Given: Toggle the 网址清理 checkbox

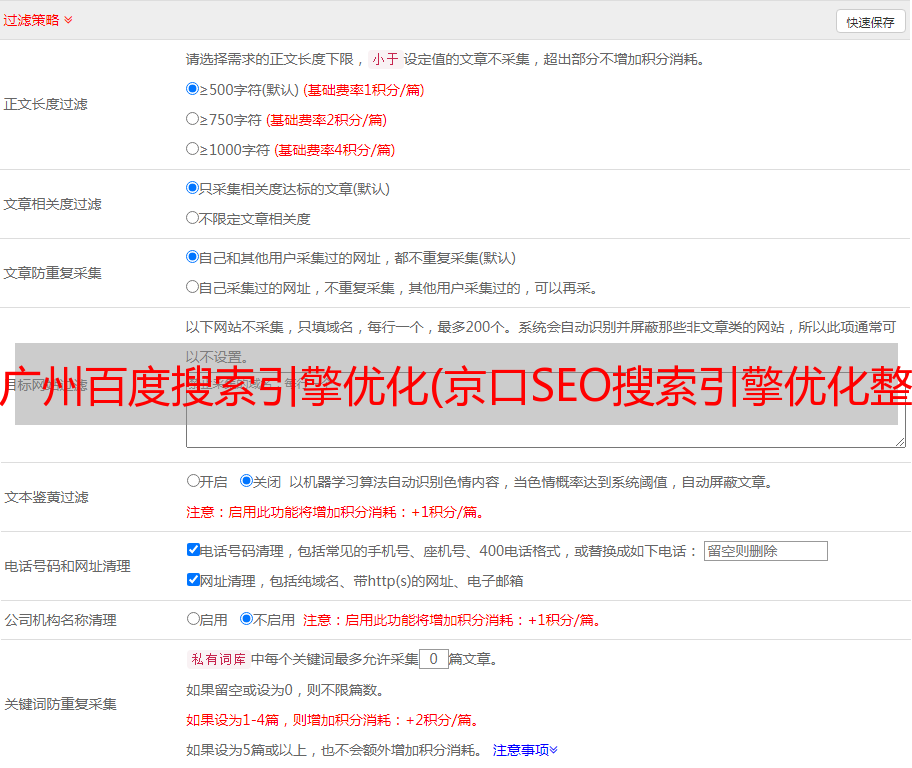Looking at the screenshot, I should coord(194,580).
